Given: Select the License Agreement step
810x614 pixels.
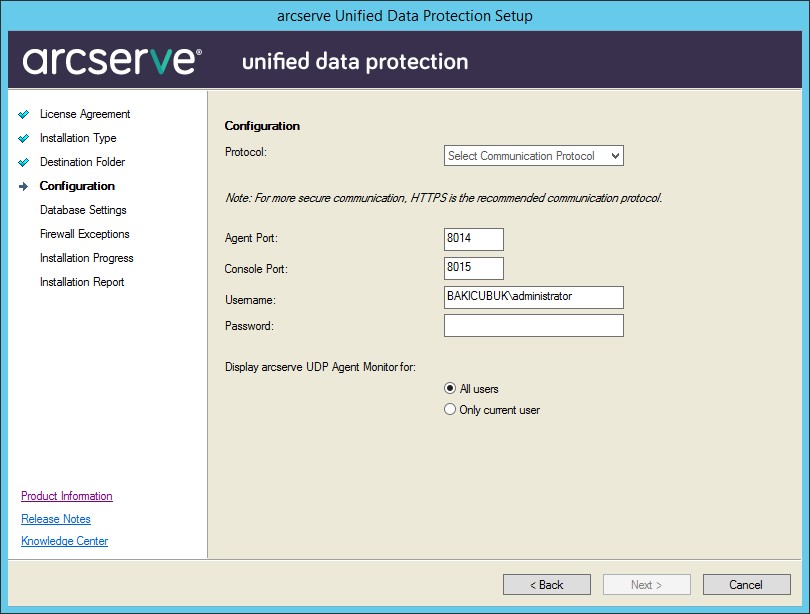Looking at the screenshot, I should (x=85, y=114).
